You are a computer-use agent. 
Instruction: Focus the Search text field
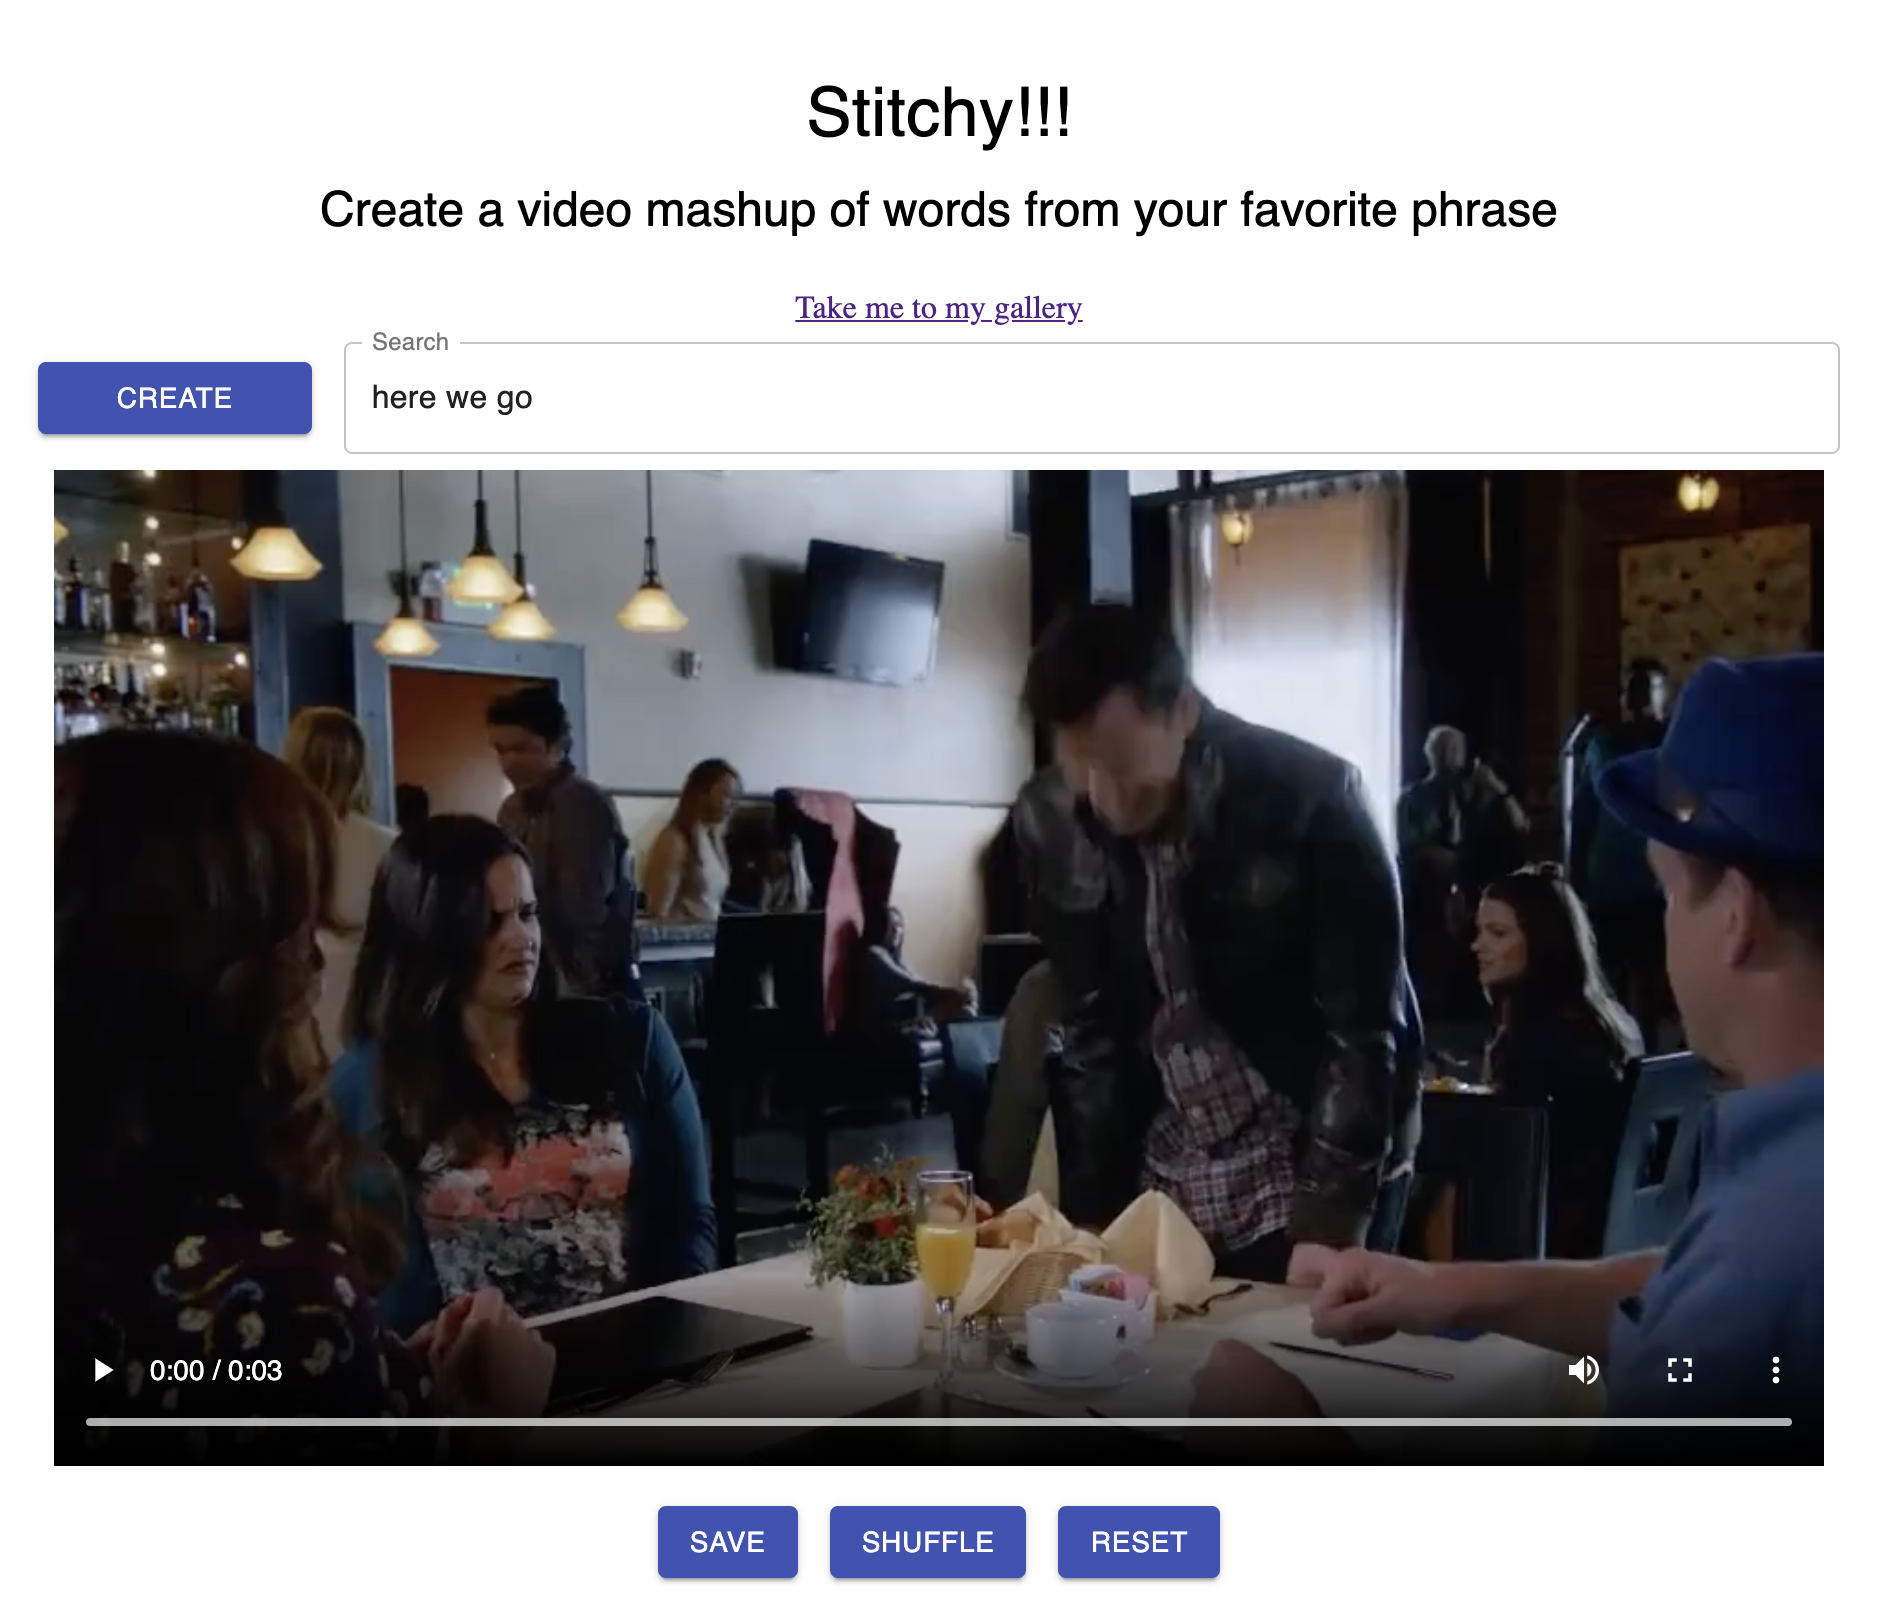[1092, 398]
